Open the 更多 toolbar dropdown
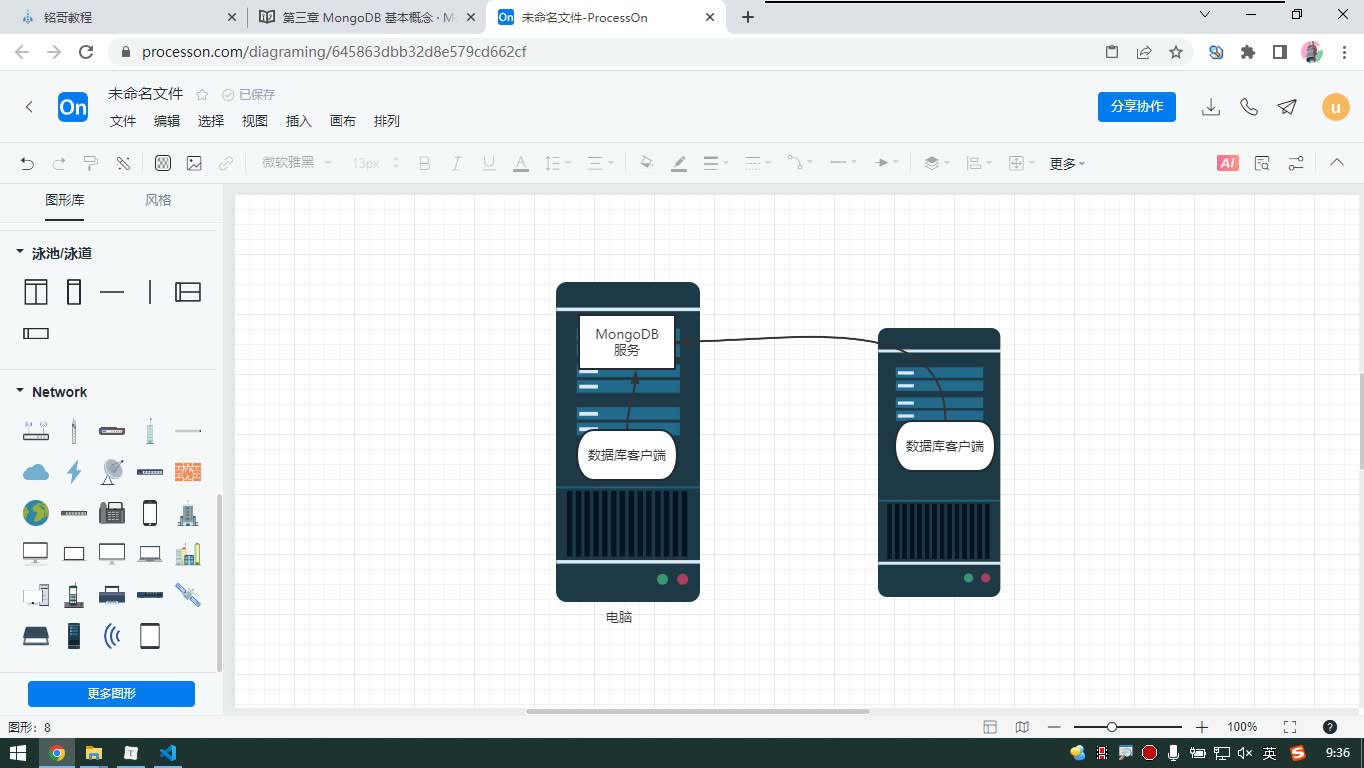The height and width of the screenshot is (768, 1364). [x=1067, y=163]
